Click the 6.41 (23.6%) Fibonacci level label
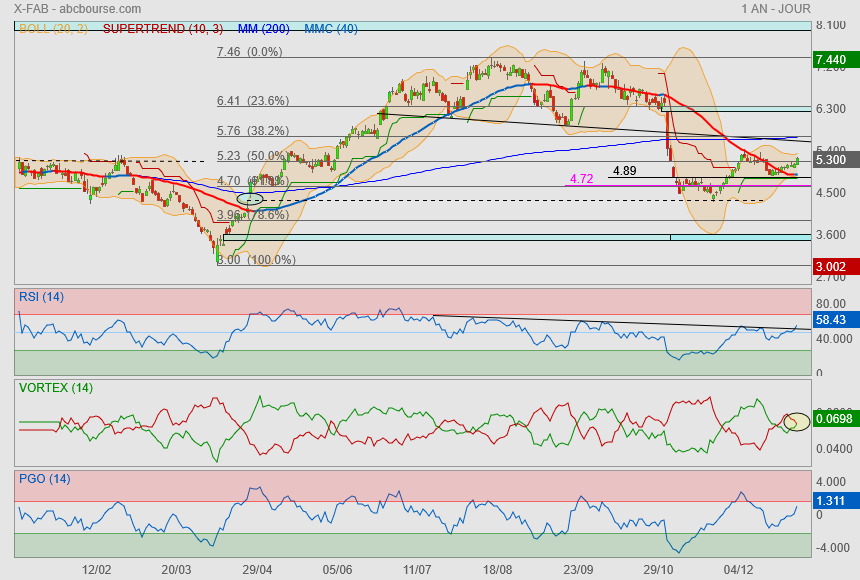This screenshot has width=860, height=580. (x=253, y=100)
